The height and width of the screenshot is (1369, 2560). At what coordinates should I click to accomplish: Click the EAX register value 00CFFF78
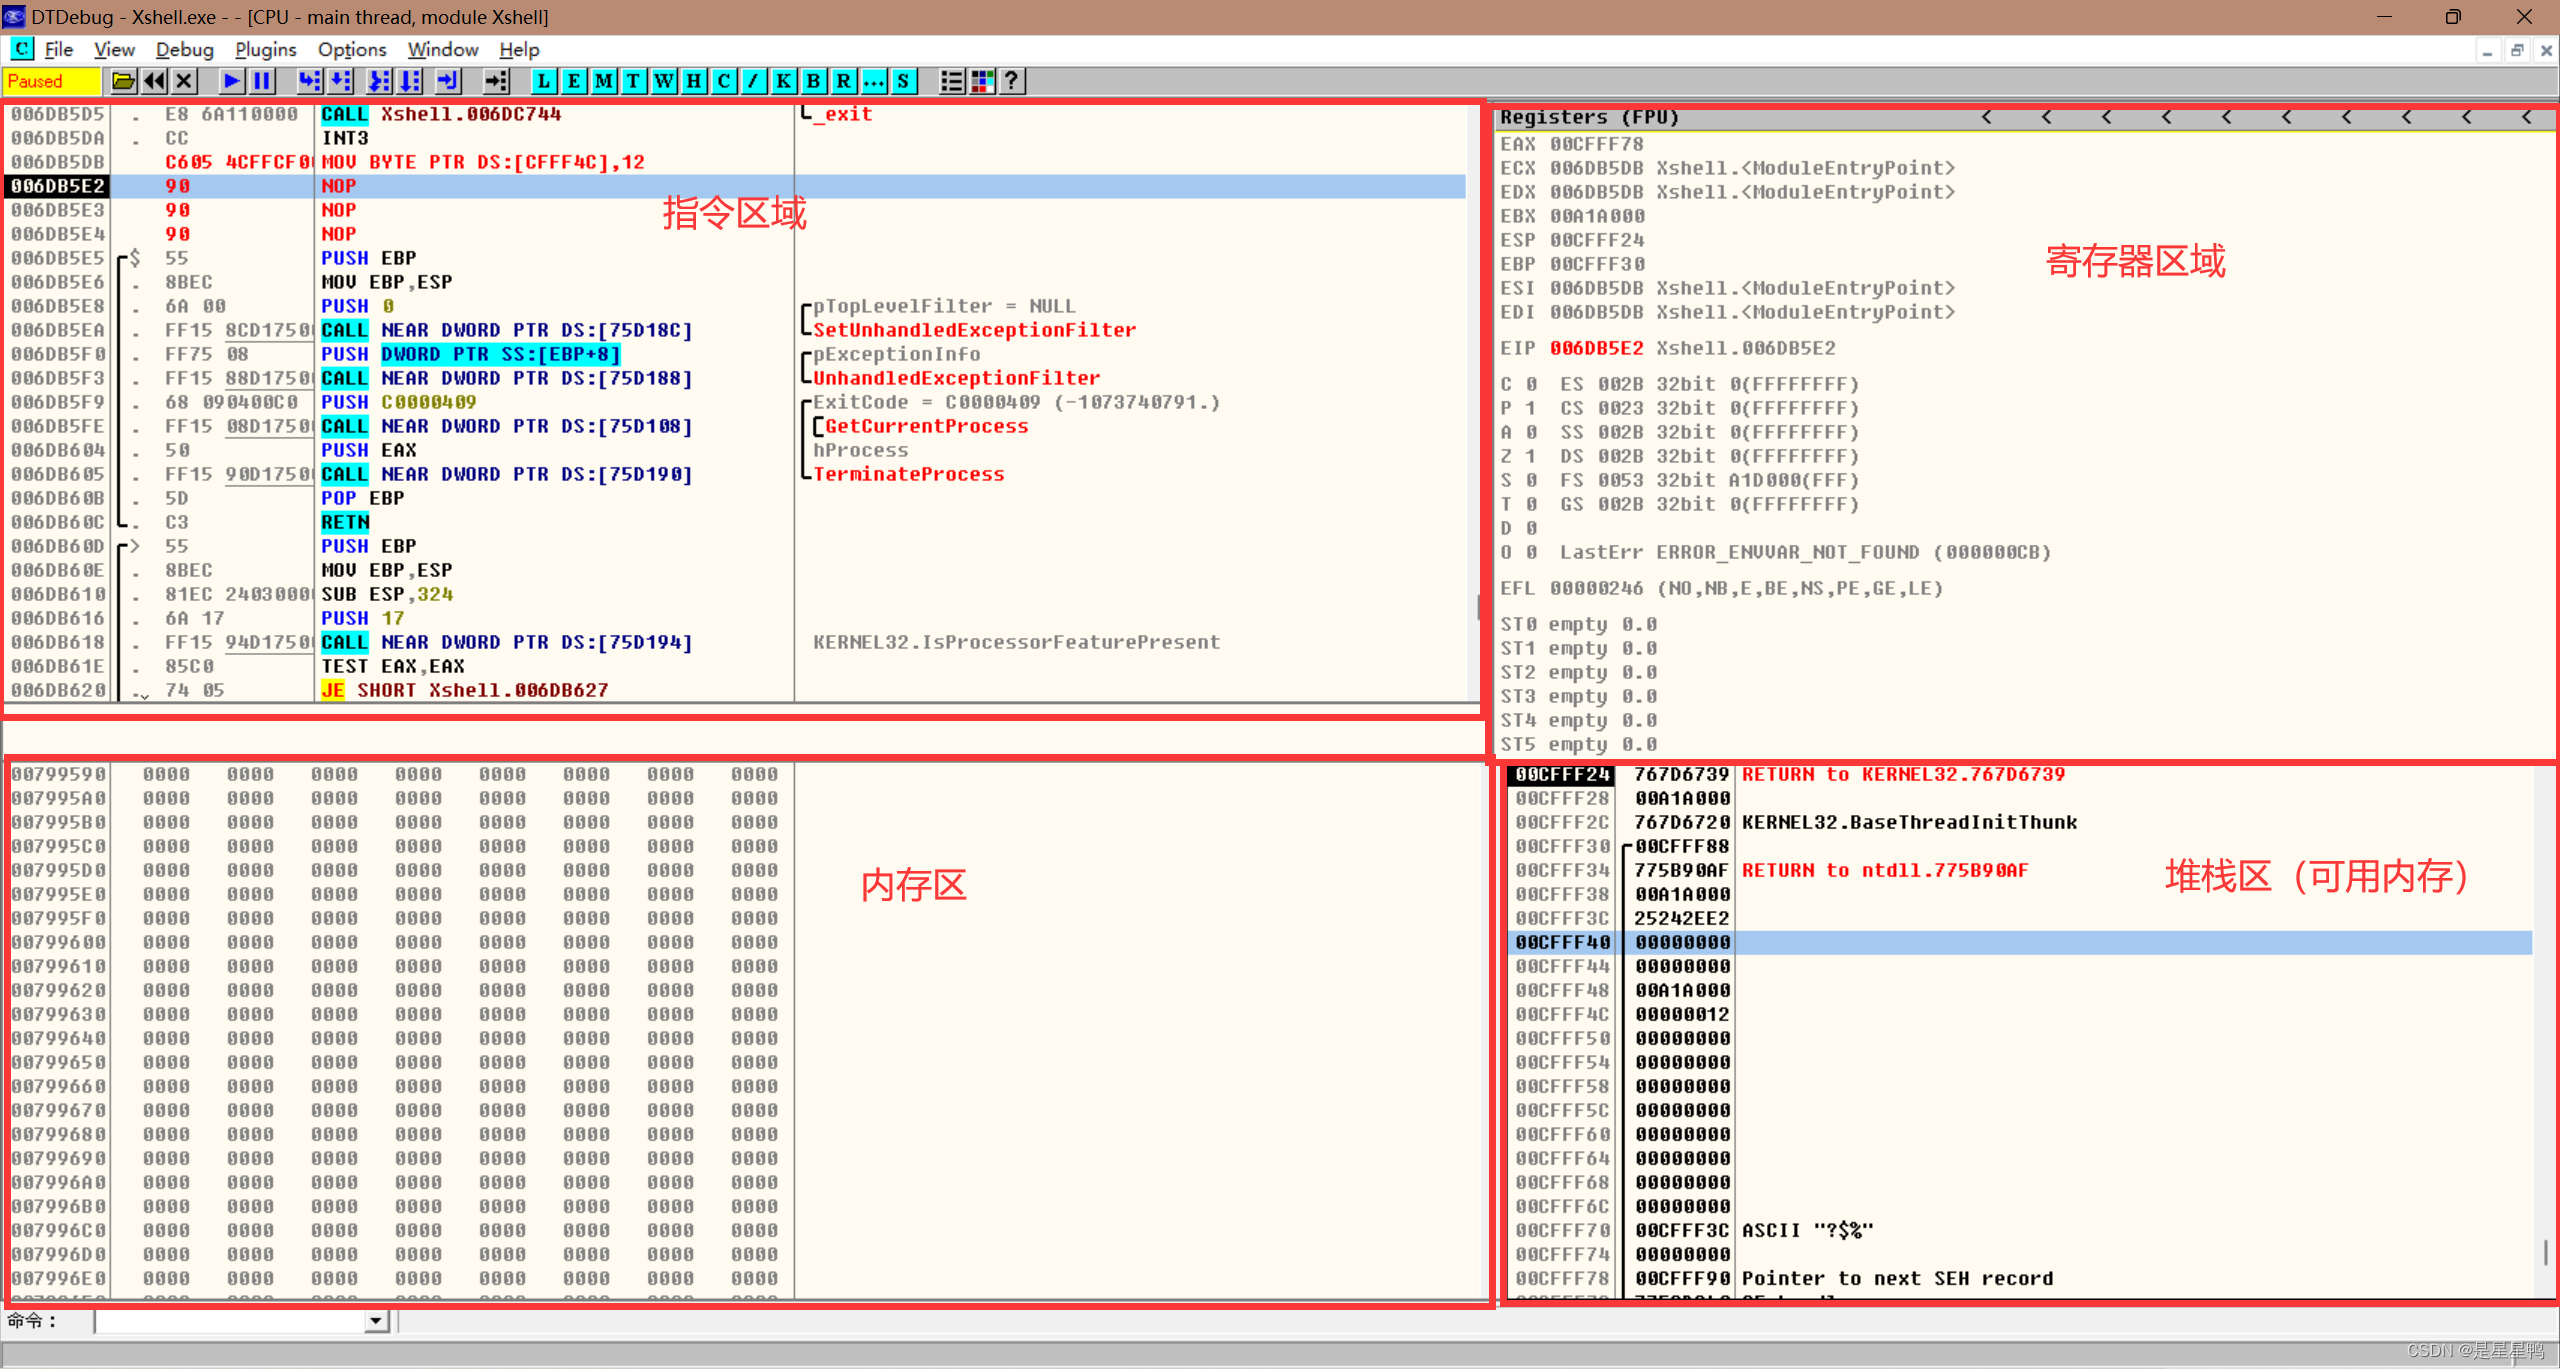click(1596, 144)
